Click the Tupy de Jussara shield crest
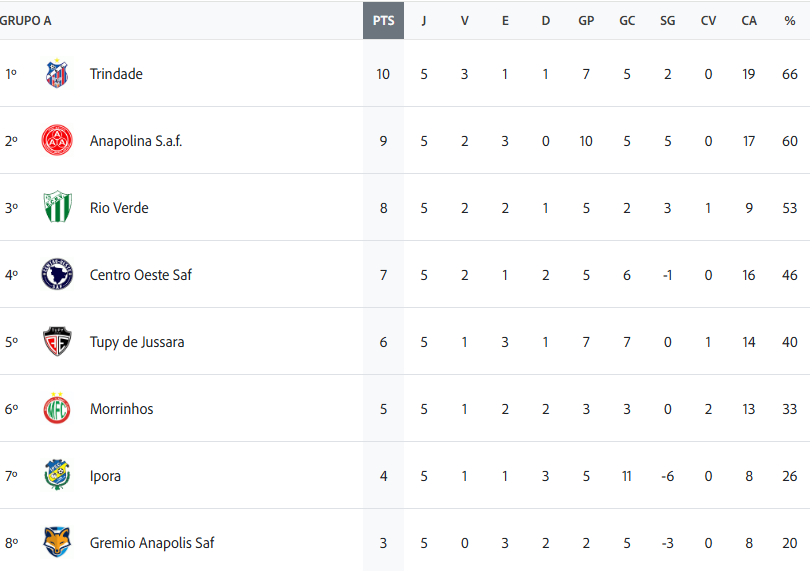 (x=57, y=342)
